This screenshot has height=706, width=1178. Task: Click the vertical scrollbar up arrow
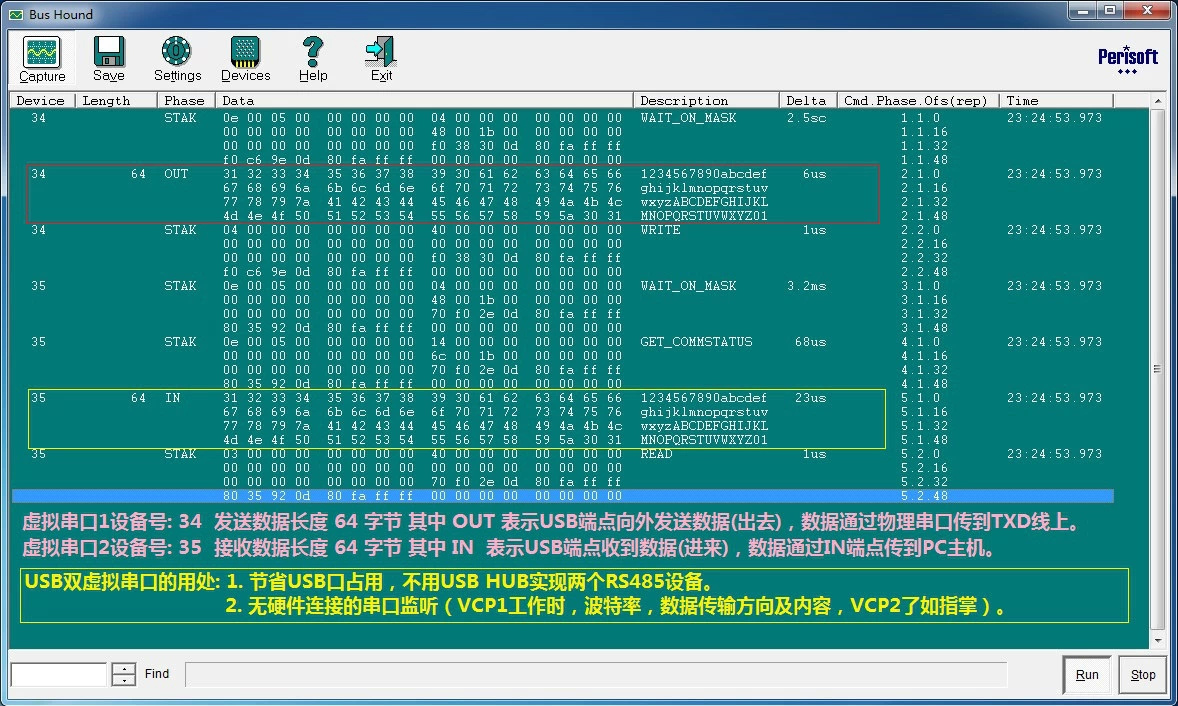click(1157, 101)
